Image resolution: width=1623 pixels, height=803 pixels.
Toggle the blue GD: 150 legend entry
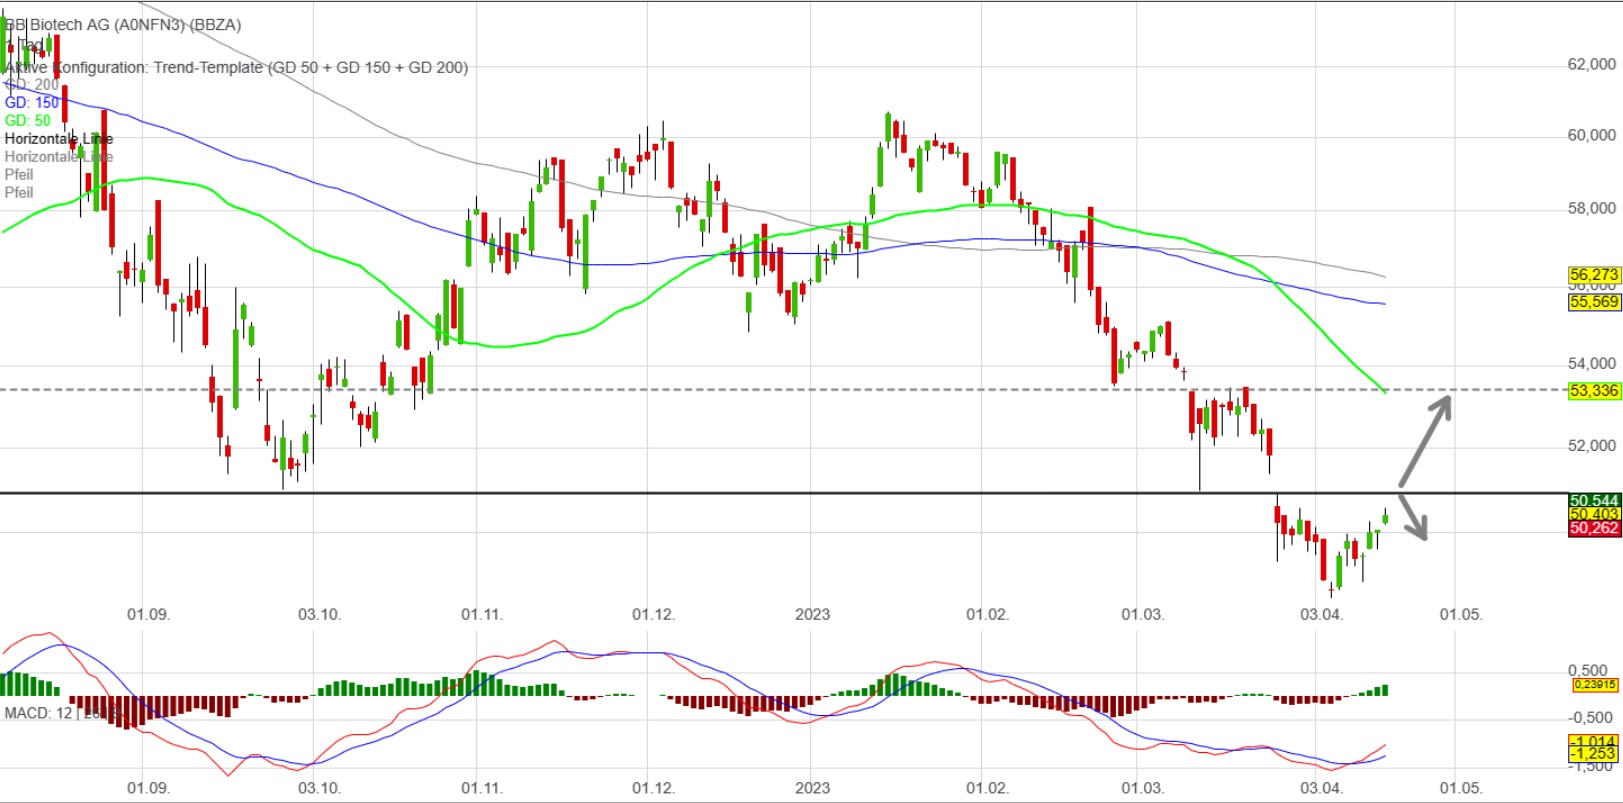tap(32, 103)
